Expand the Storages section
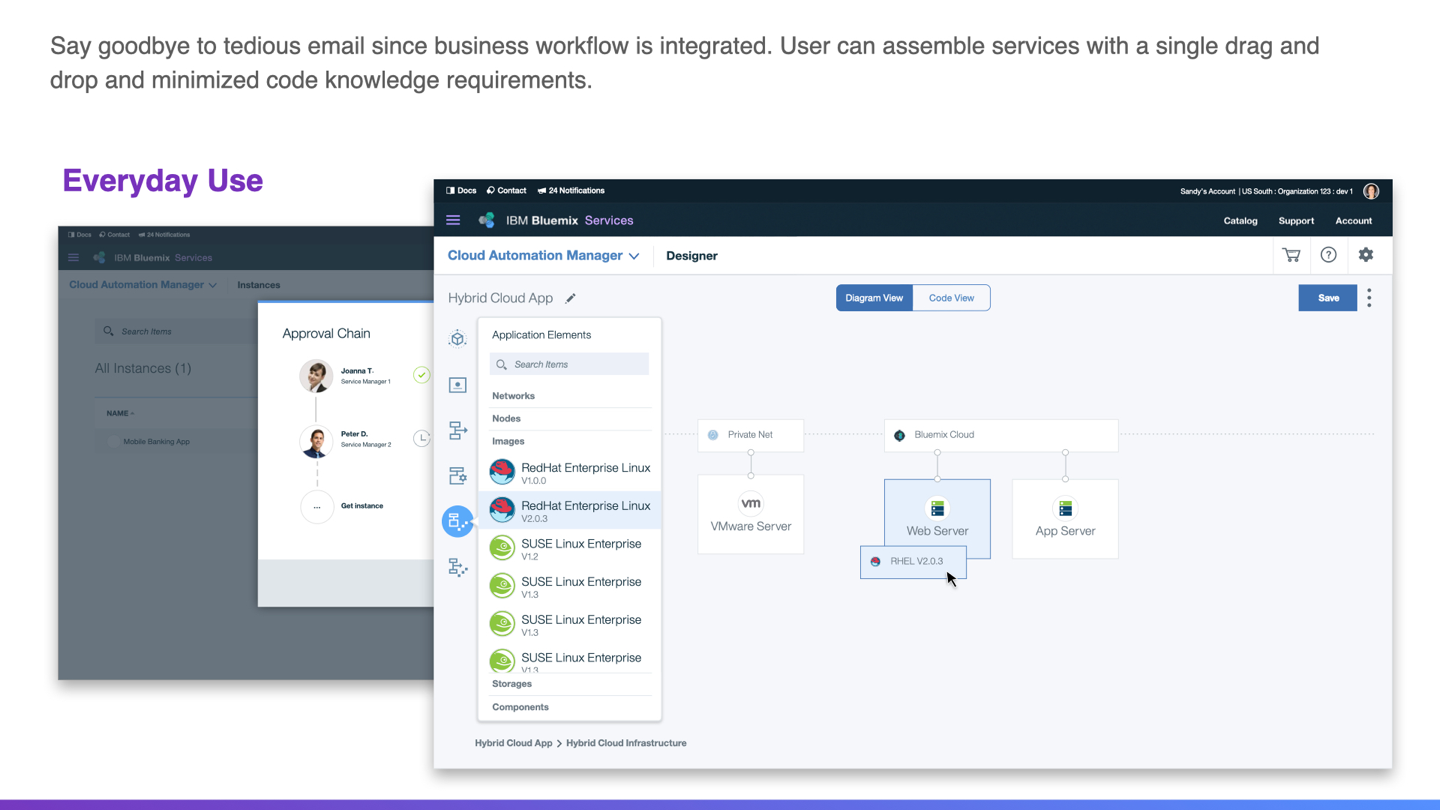Image resolution: width=1440 pixels, height=810 pixels. click(x=570, y=684)
